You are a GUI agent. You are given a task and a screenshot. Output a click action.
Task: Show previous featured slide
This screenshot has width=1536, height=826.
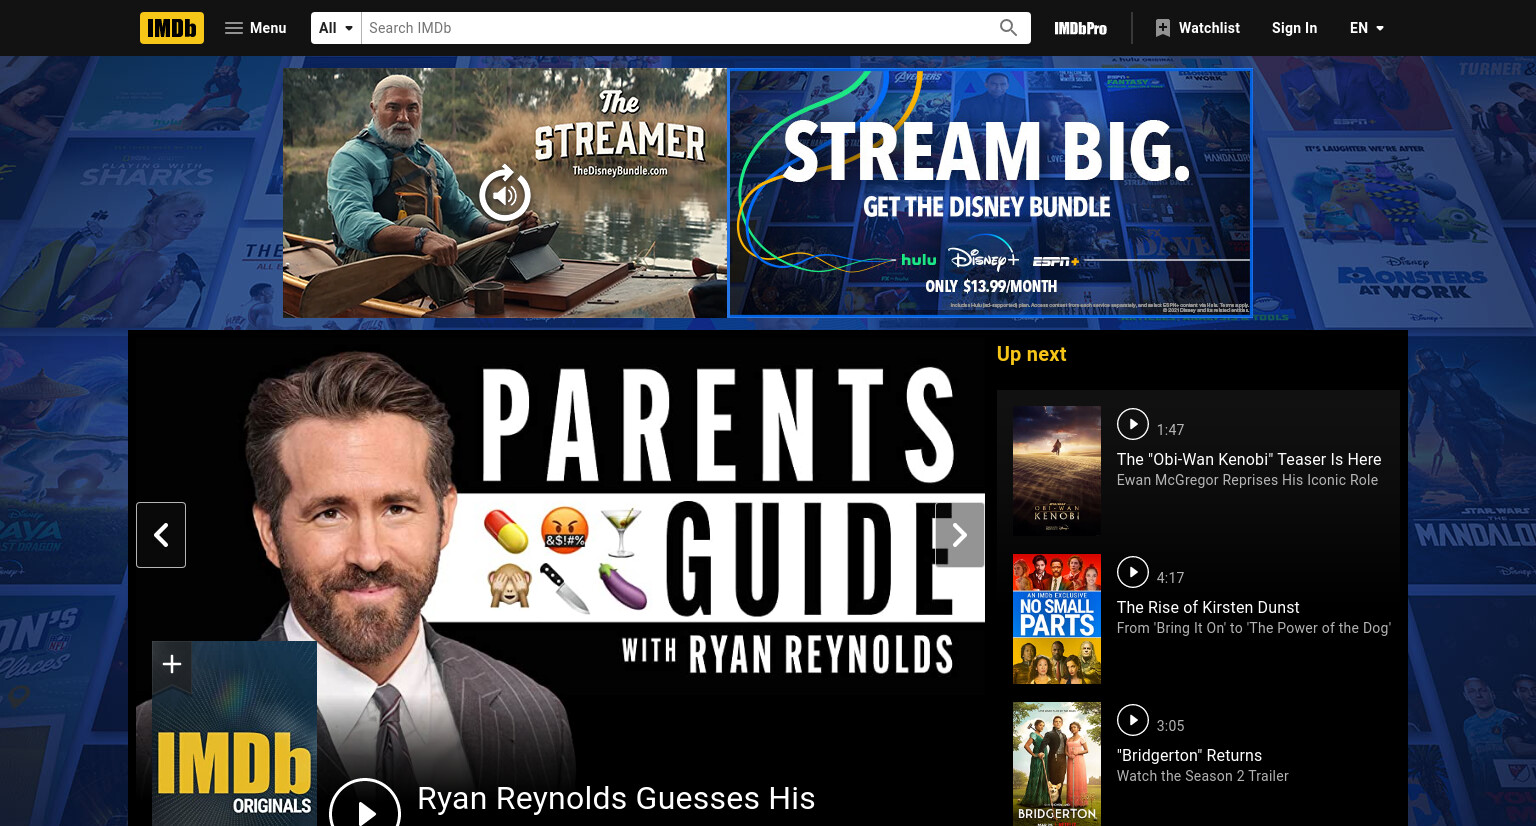click(161, 535)
